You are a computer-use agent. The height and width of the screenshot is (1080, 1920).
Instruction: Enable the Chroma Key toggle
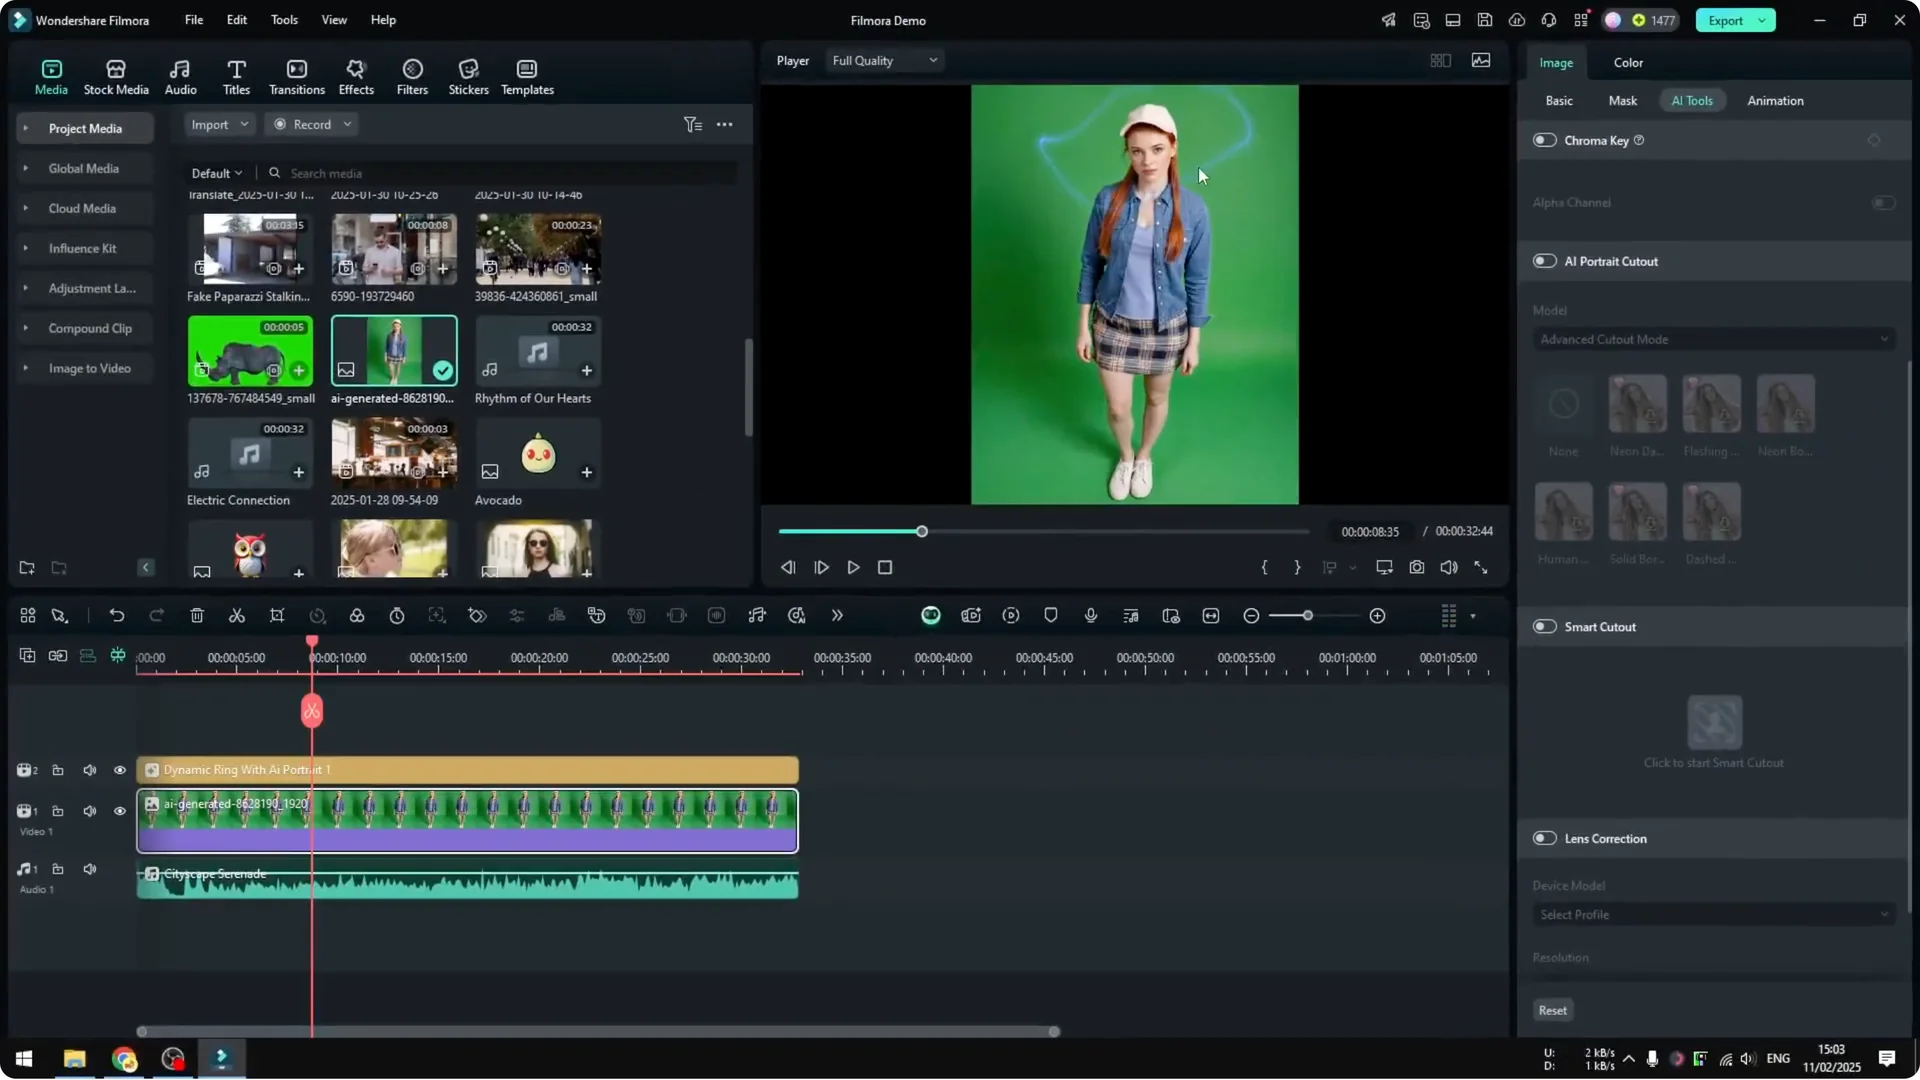1543,140
